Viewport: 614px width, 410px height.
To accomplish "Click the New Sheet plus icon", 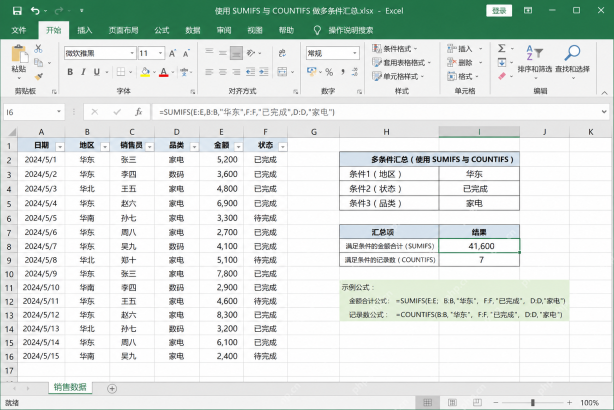I will tap(112, 388).
